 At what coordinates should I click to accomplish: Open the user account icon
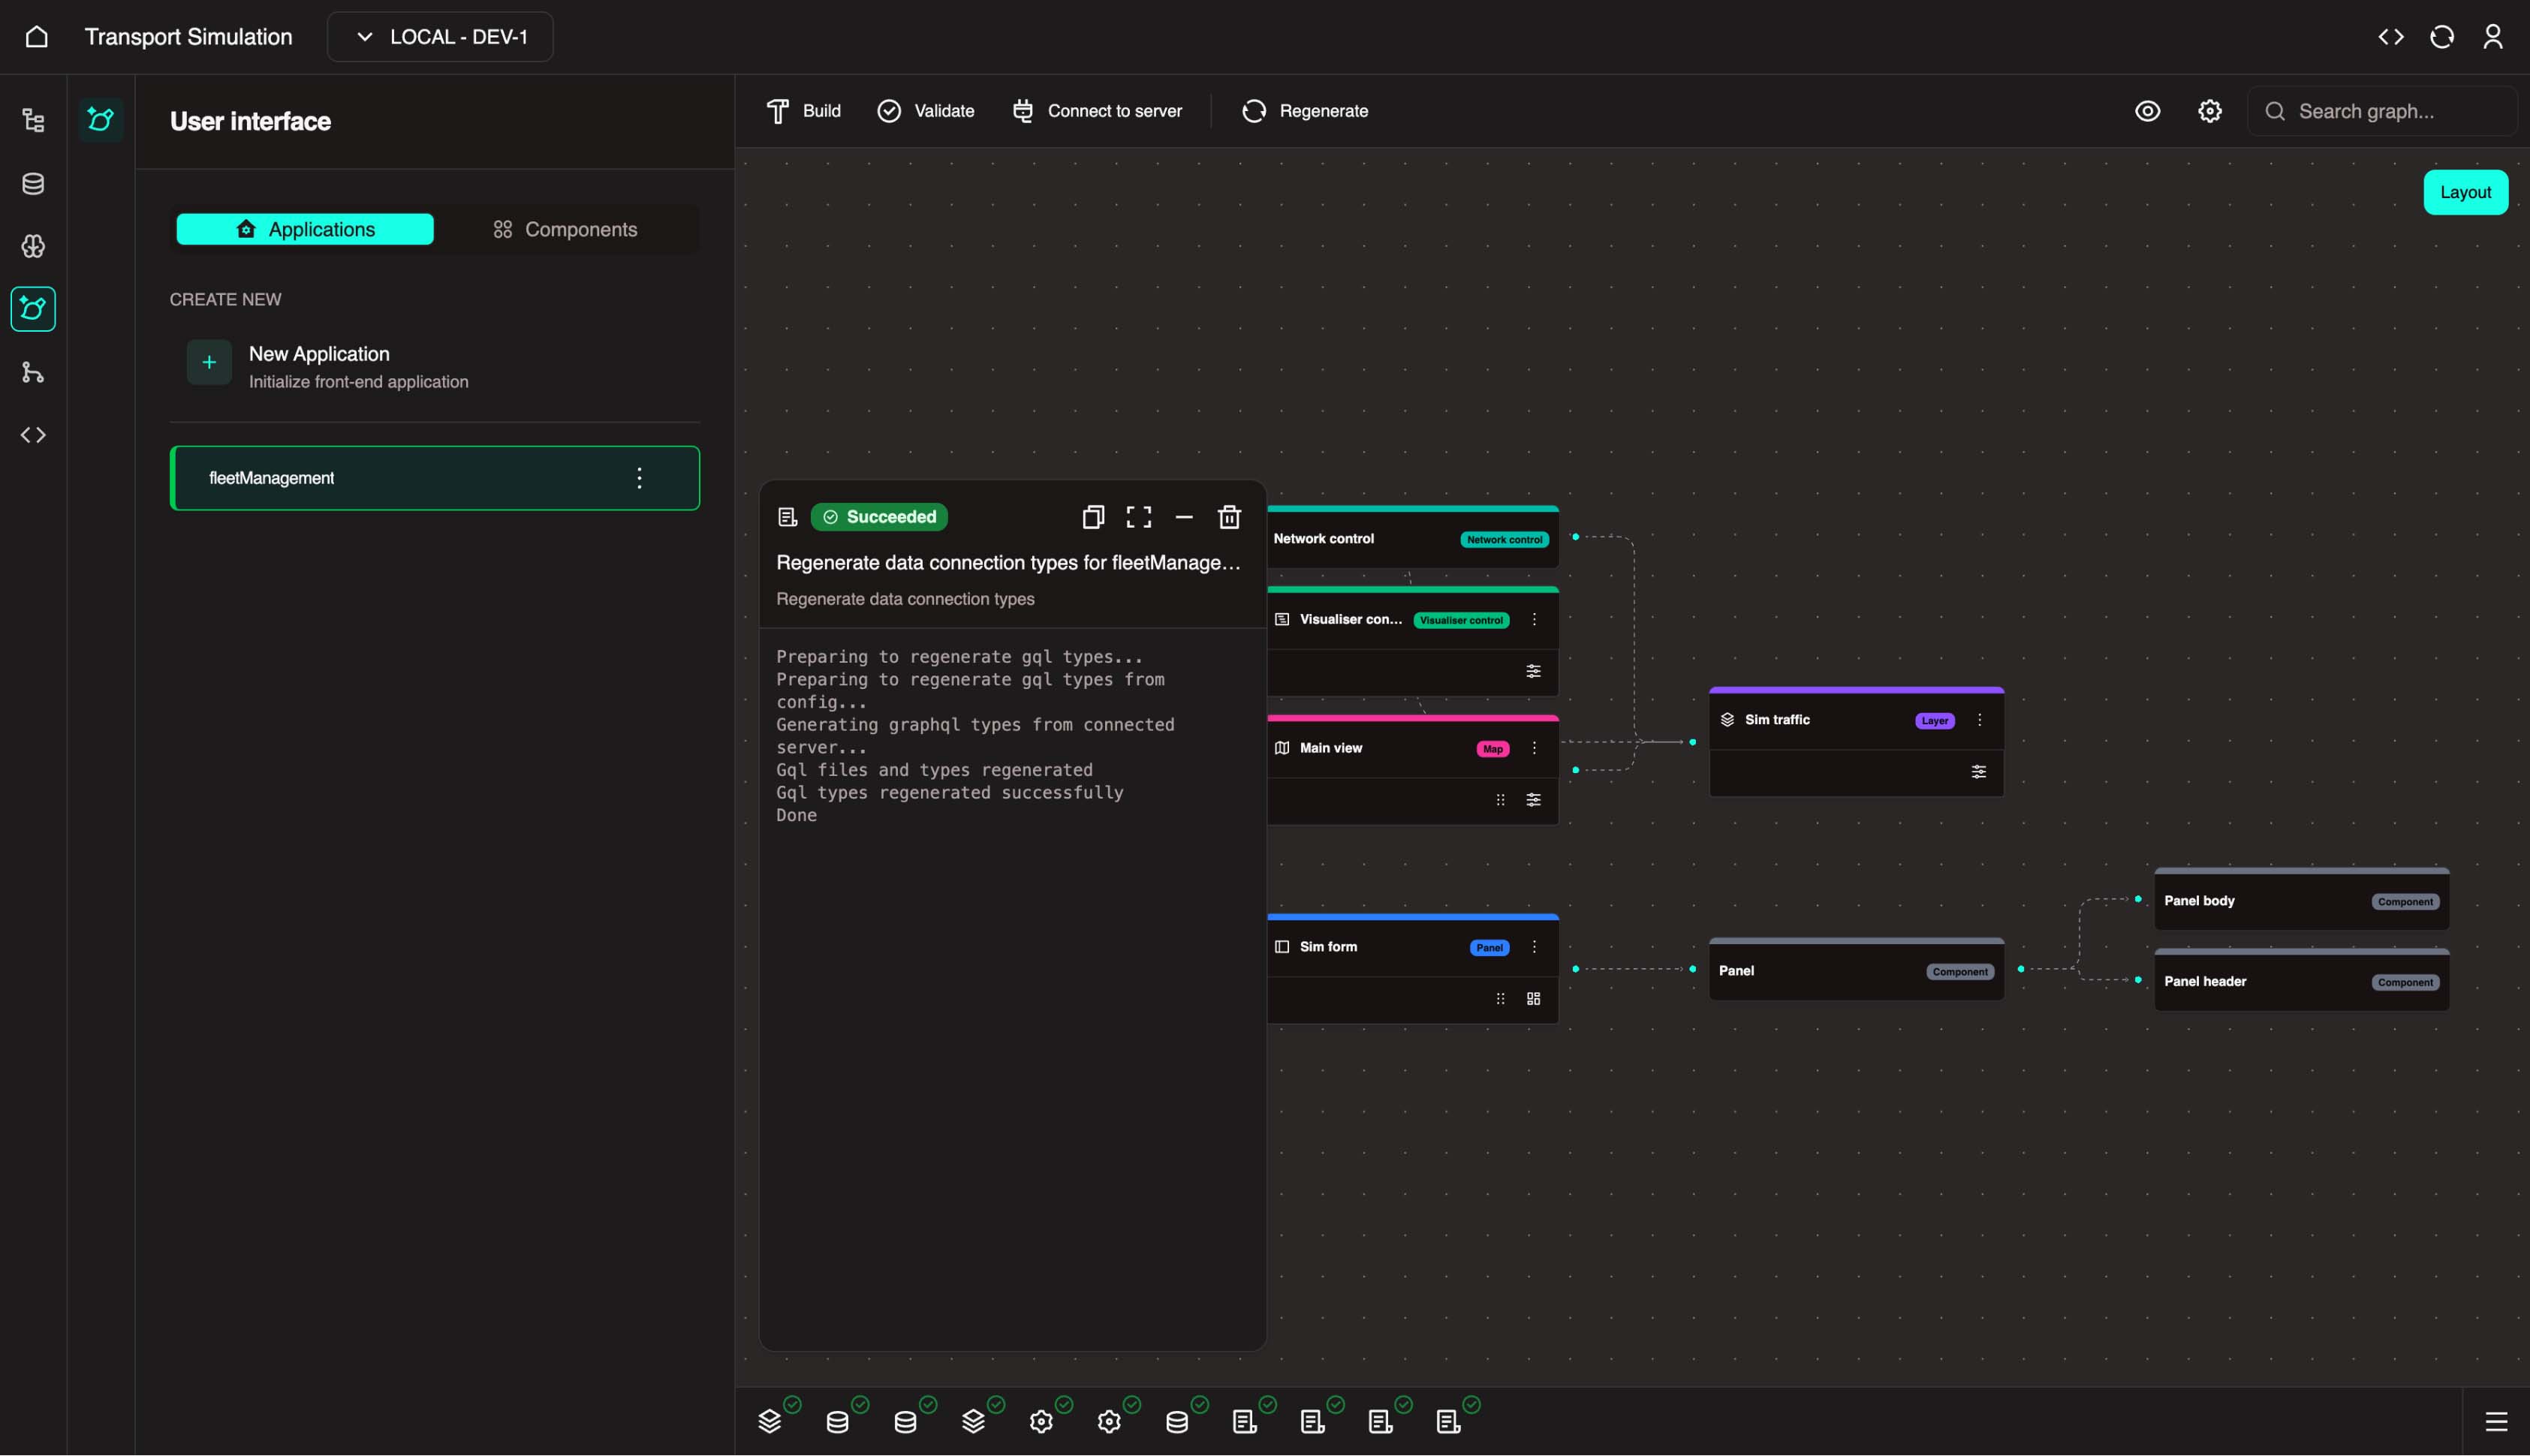pyautogui.click(x=2493, y=37)
